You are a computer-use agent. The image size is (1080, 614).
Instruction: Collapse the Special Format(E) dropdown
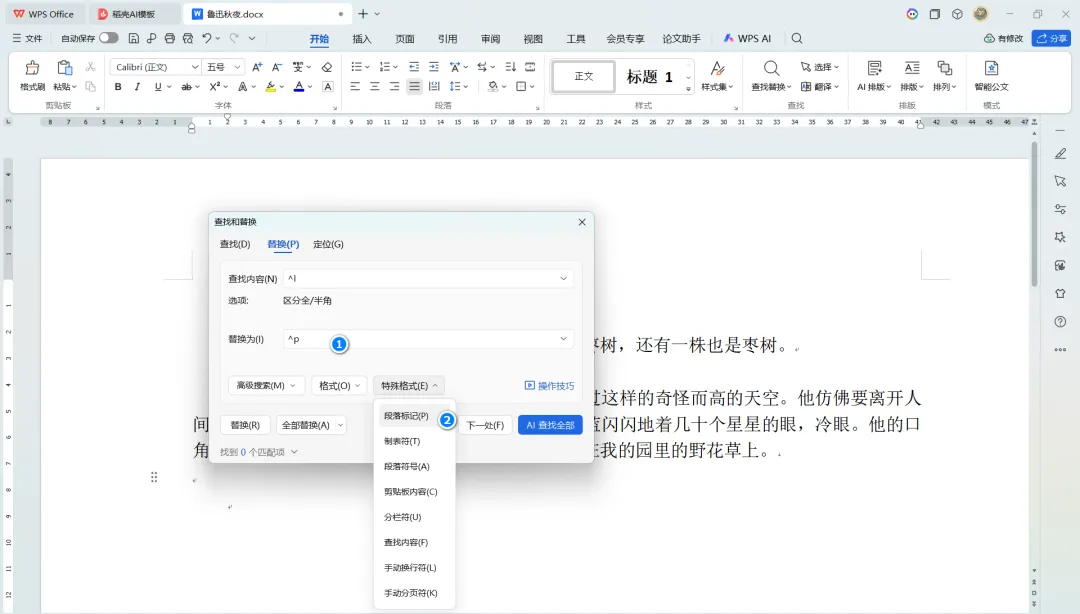coord(409,386)
